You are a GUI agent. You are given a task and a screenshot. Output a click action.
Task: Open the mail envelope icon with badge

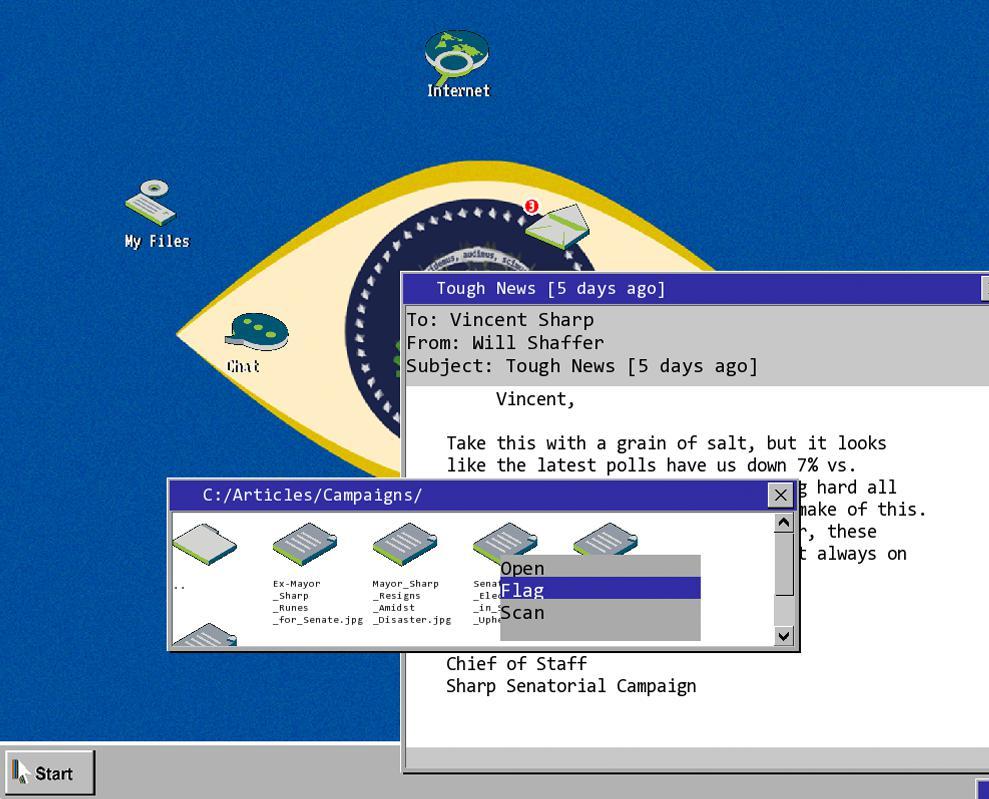(x=556, y=225)
